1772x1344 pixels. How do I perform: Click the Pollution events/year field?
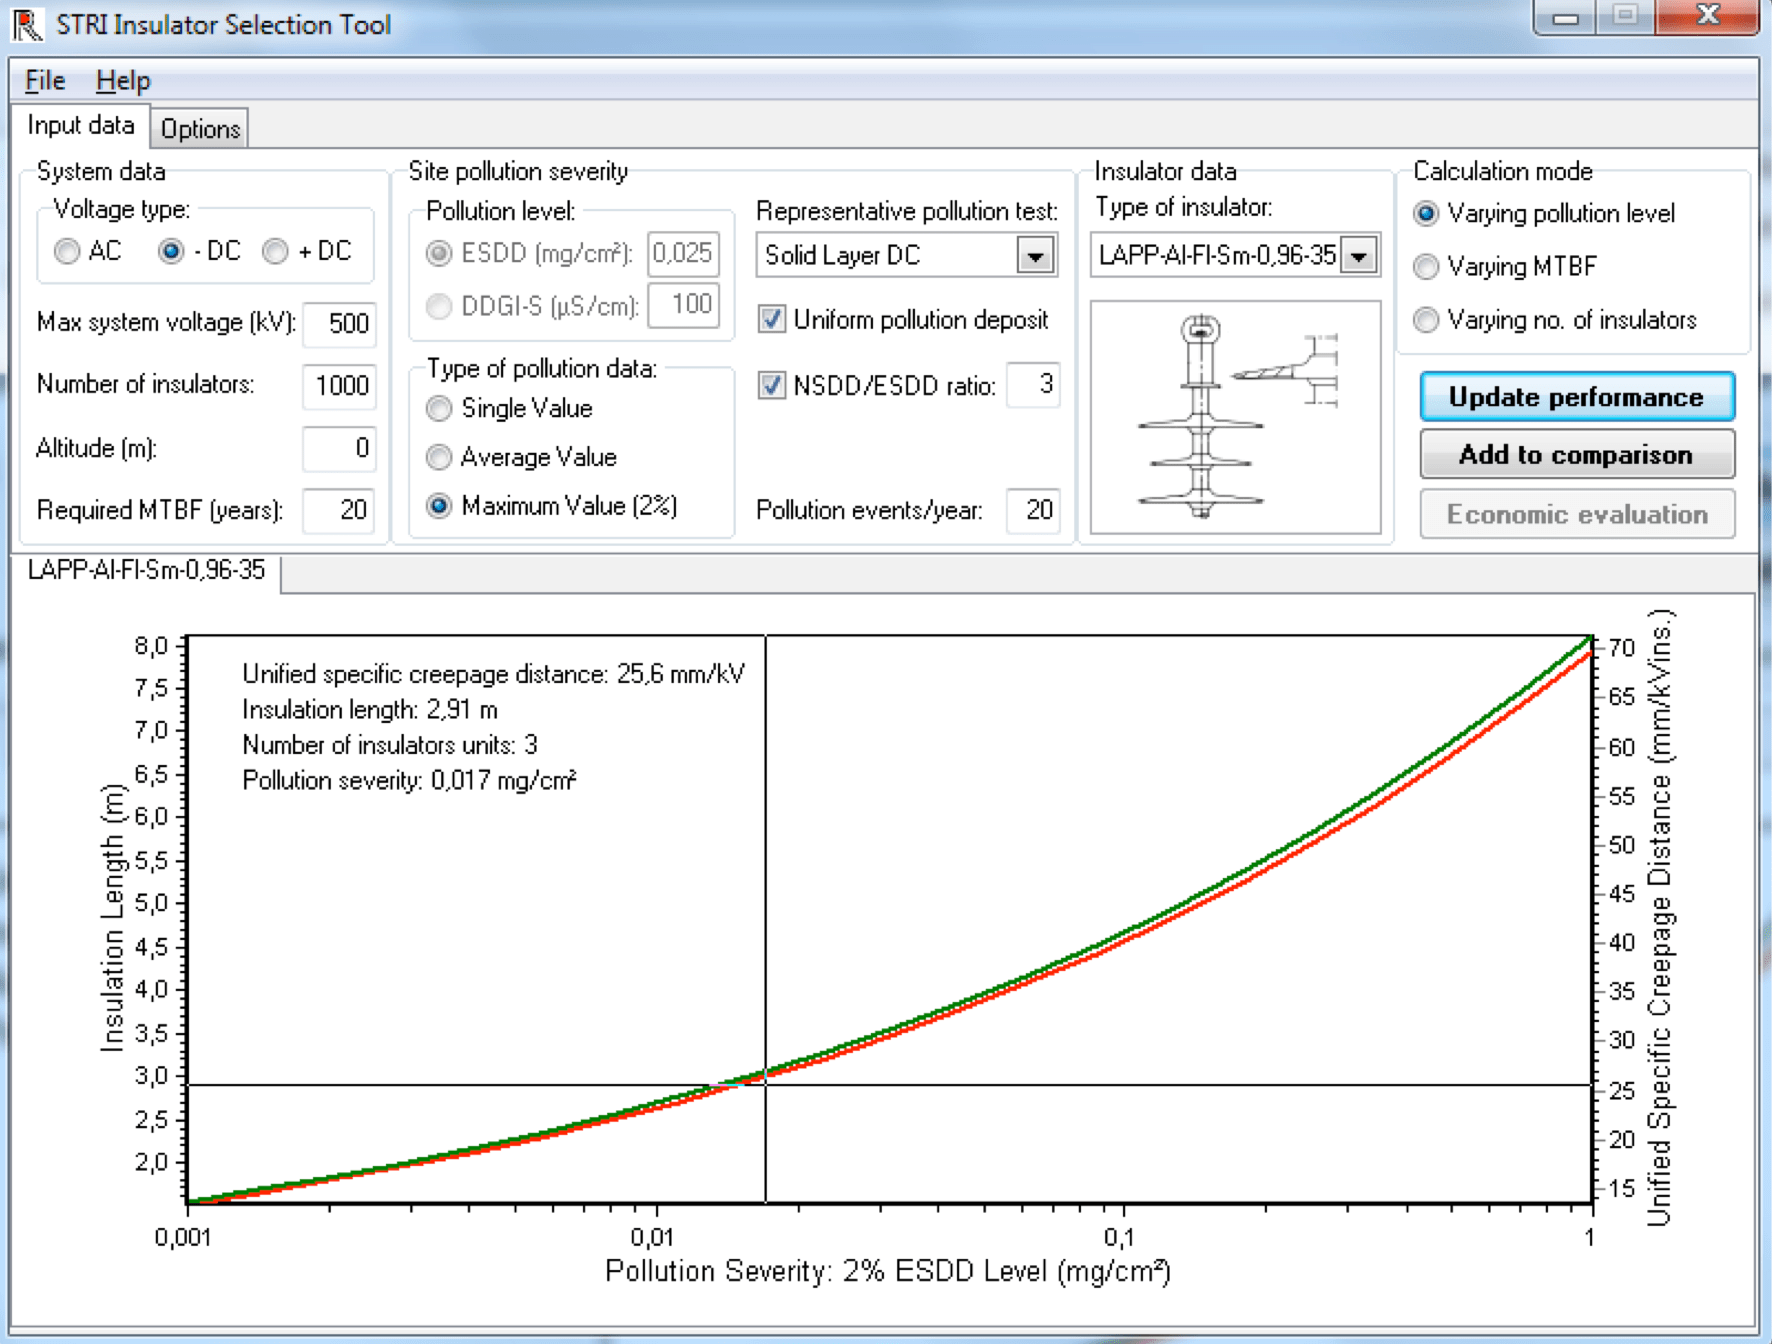click(1033, 510)
